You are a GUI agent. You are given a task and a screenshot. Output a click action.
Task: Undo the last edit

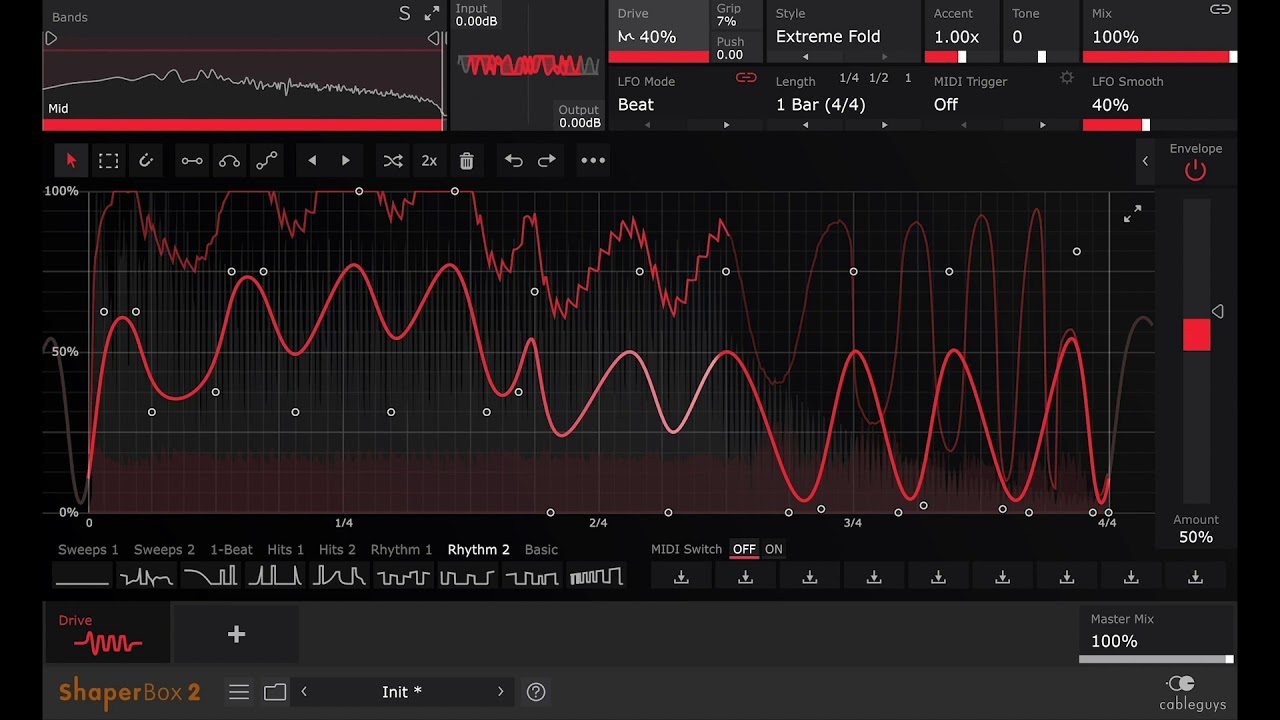click(513, 160)
